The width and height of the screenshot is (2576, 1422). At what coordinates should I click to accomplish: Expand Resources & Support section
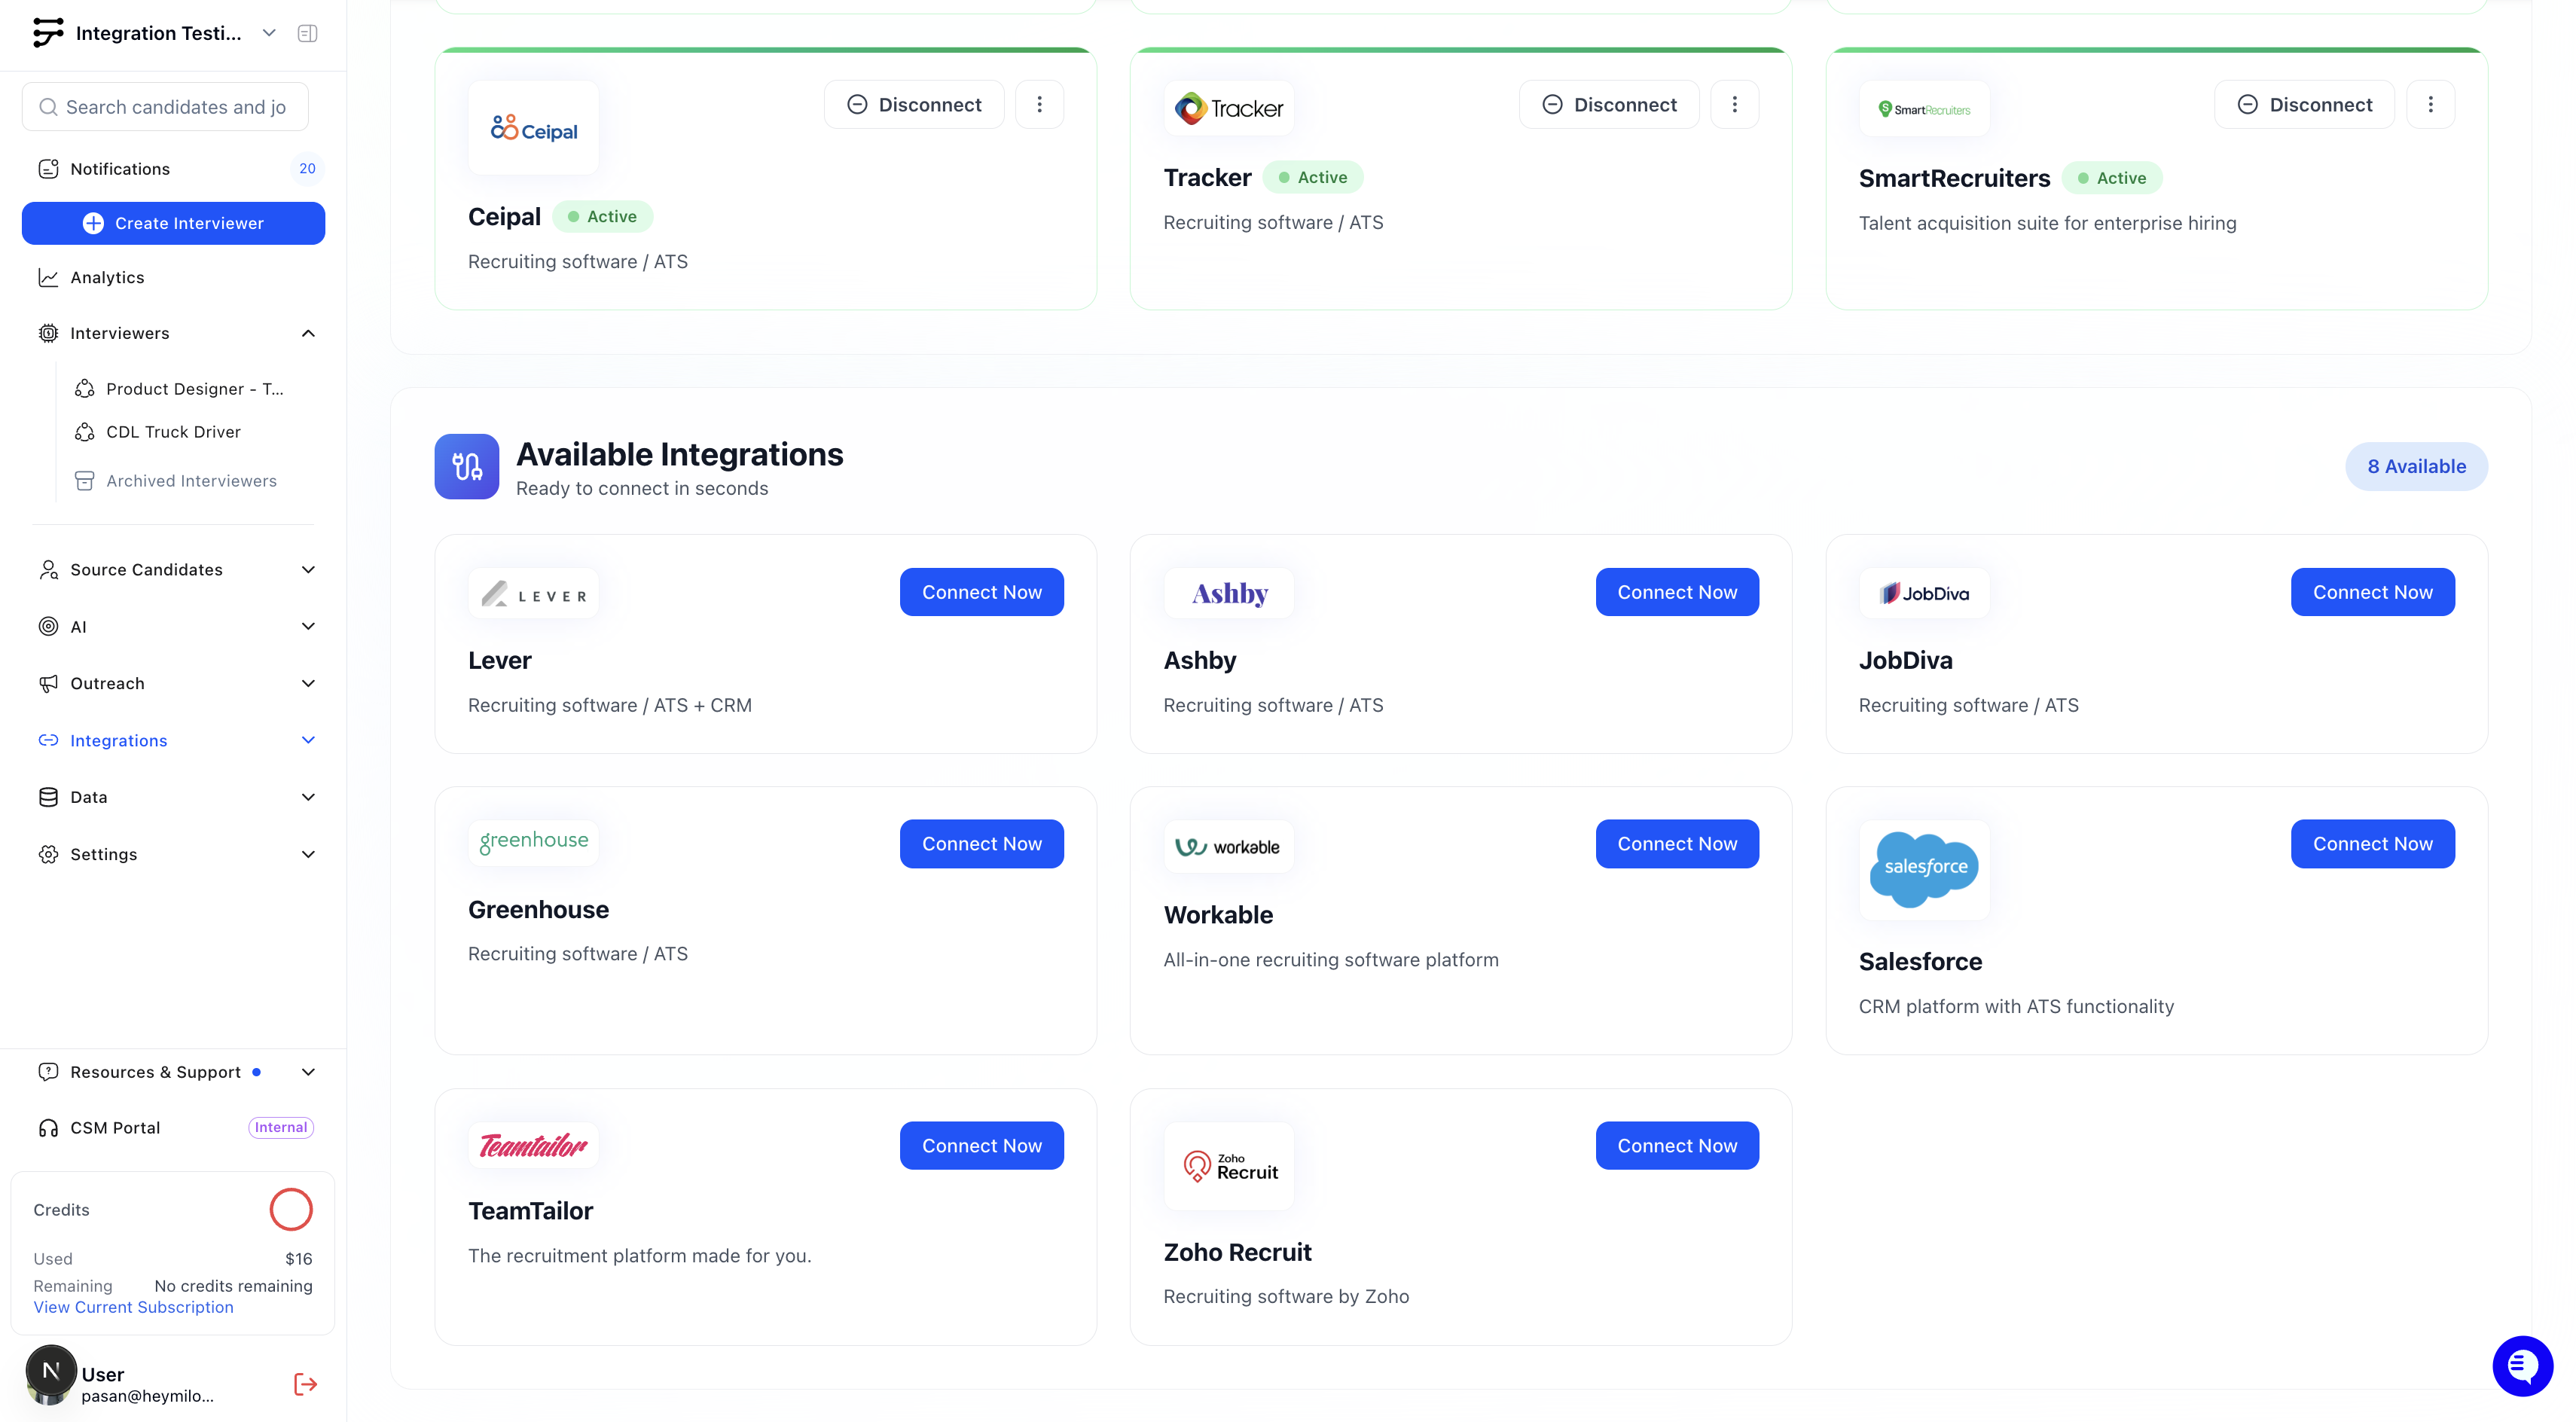point(308,1072)
